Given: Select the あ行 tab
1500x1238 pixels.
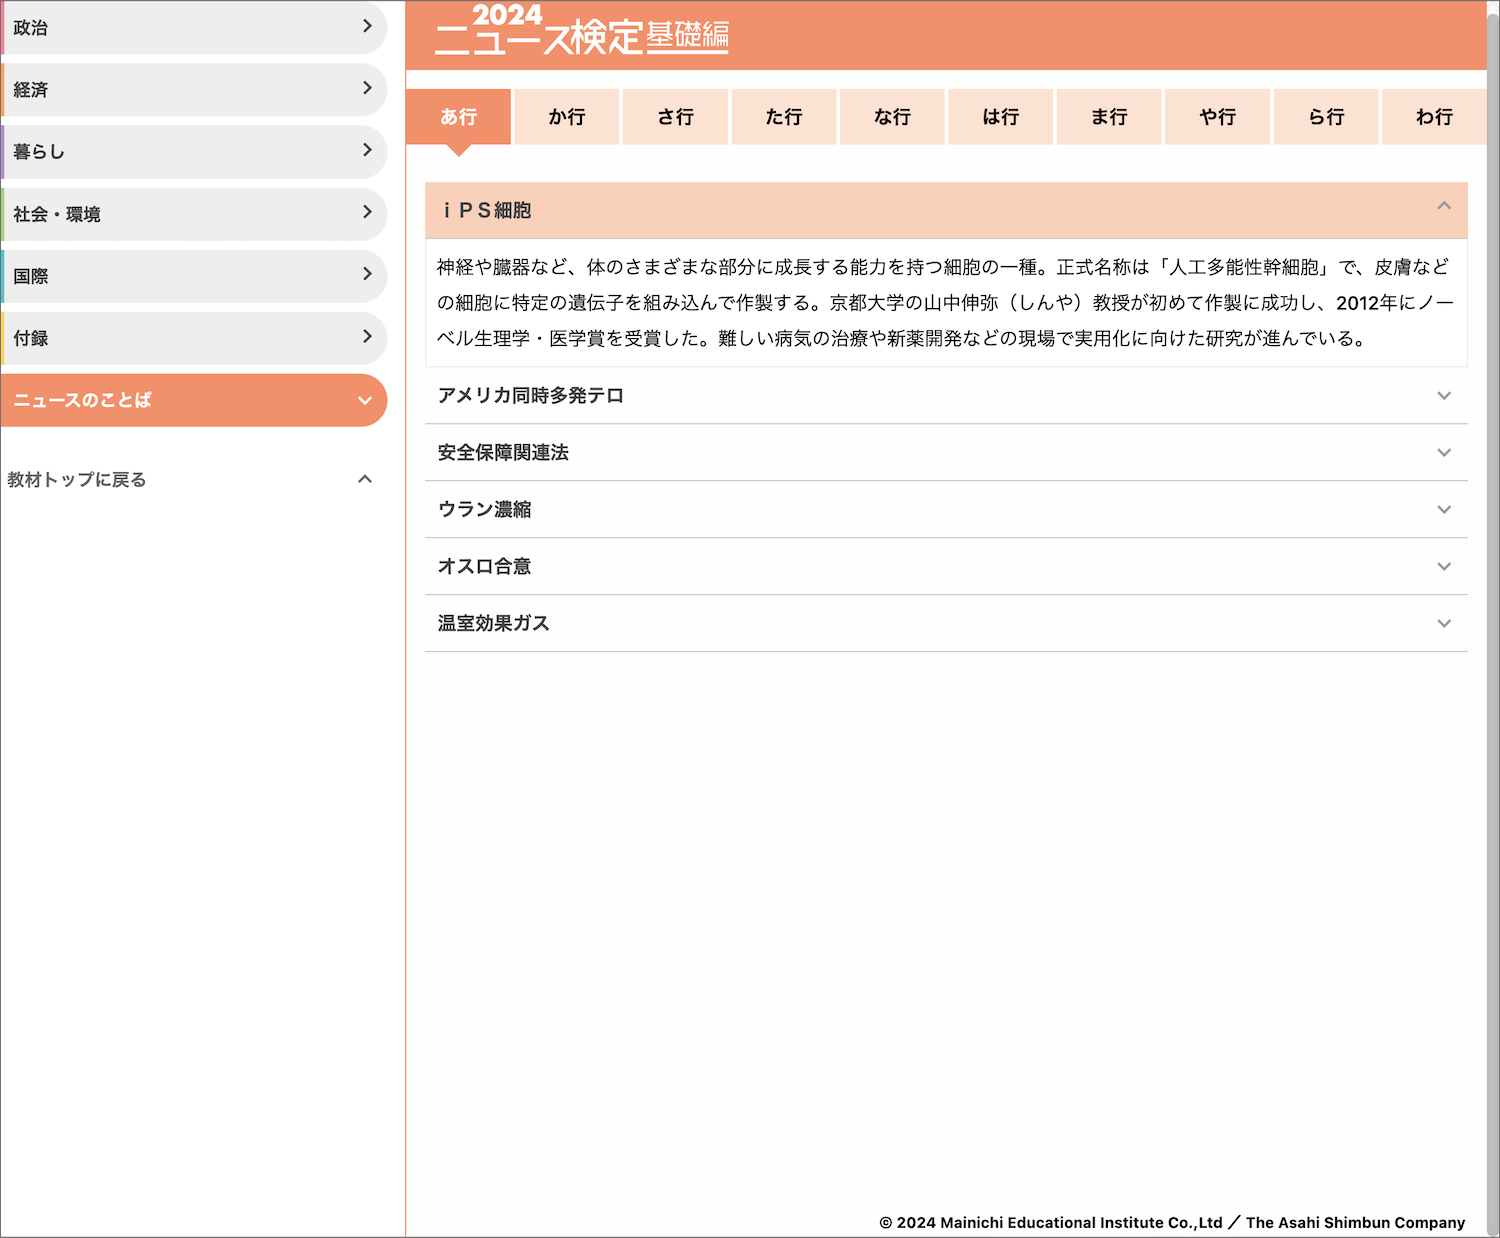Looking at the screenshot, I should (x=458, y=117).
